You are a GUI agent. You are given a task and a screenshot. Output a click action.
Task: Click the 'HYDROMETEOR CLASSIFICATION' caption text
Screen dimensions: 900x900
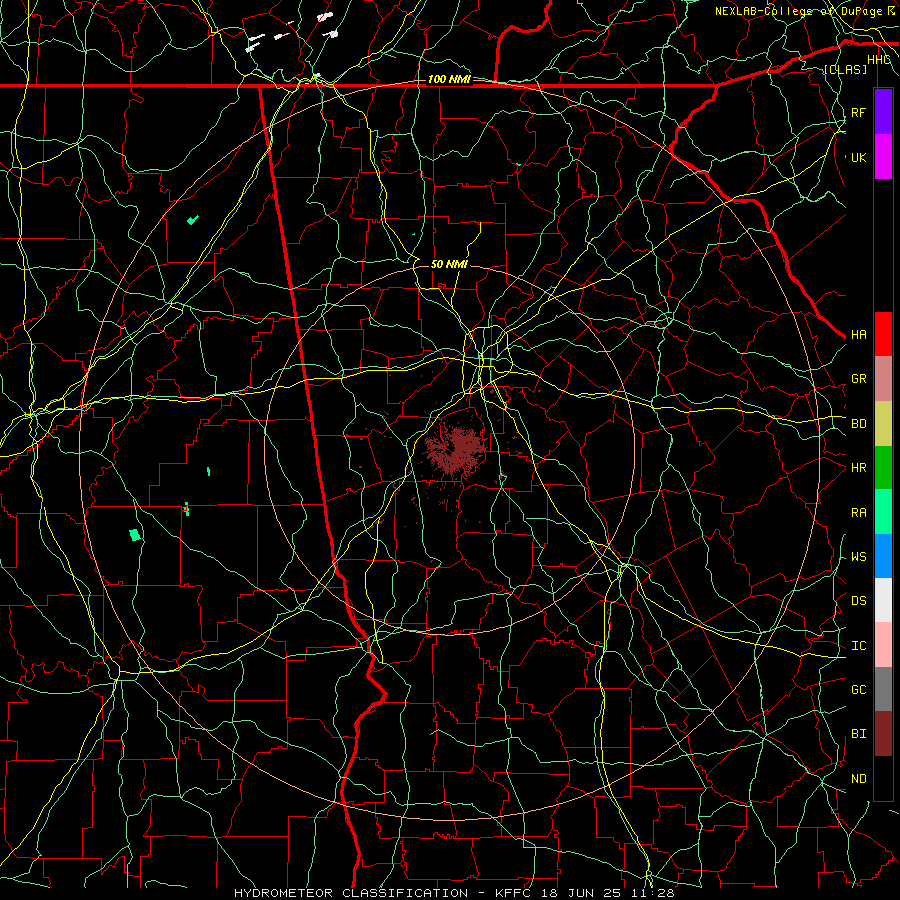[351, 893]
